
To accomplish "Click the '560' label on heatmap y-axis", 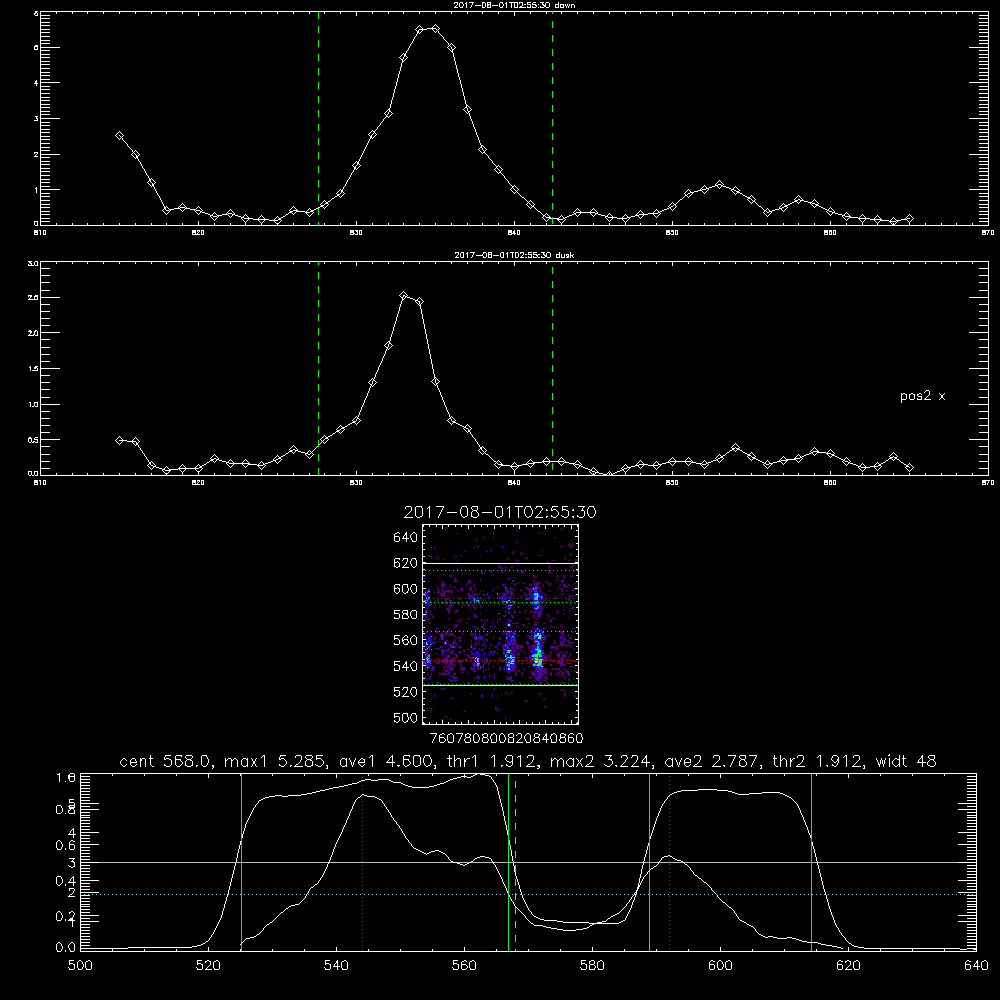I will (406, 640).
